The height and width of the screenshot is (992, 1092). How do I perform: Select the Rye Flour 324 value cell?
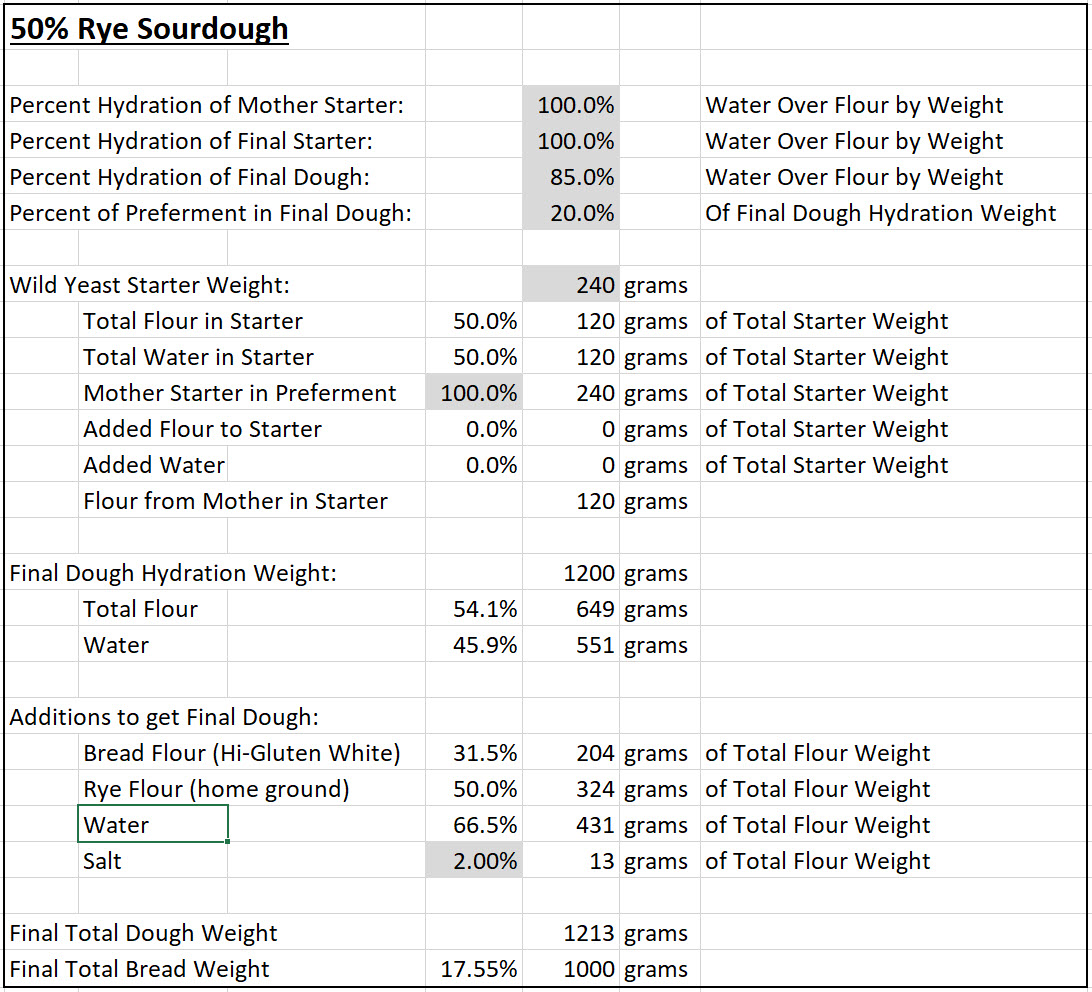pyautogui.click(x=571, y=789)
